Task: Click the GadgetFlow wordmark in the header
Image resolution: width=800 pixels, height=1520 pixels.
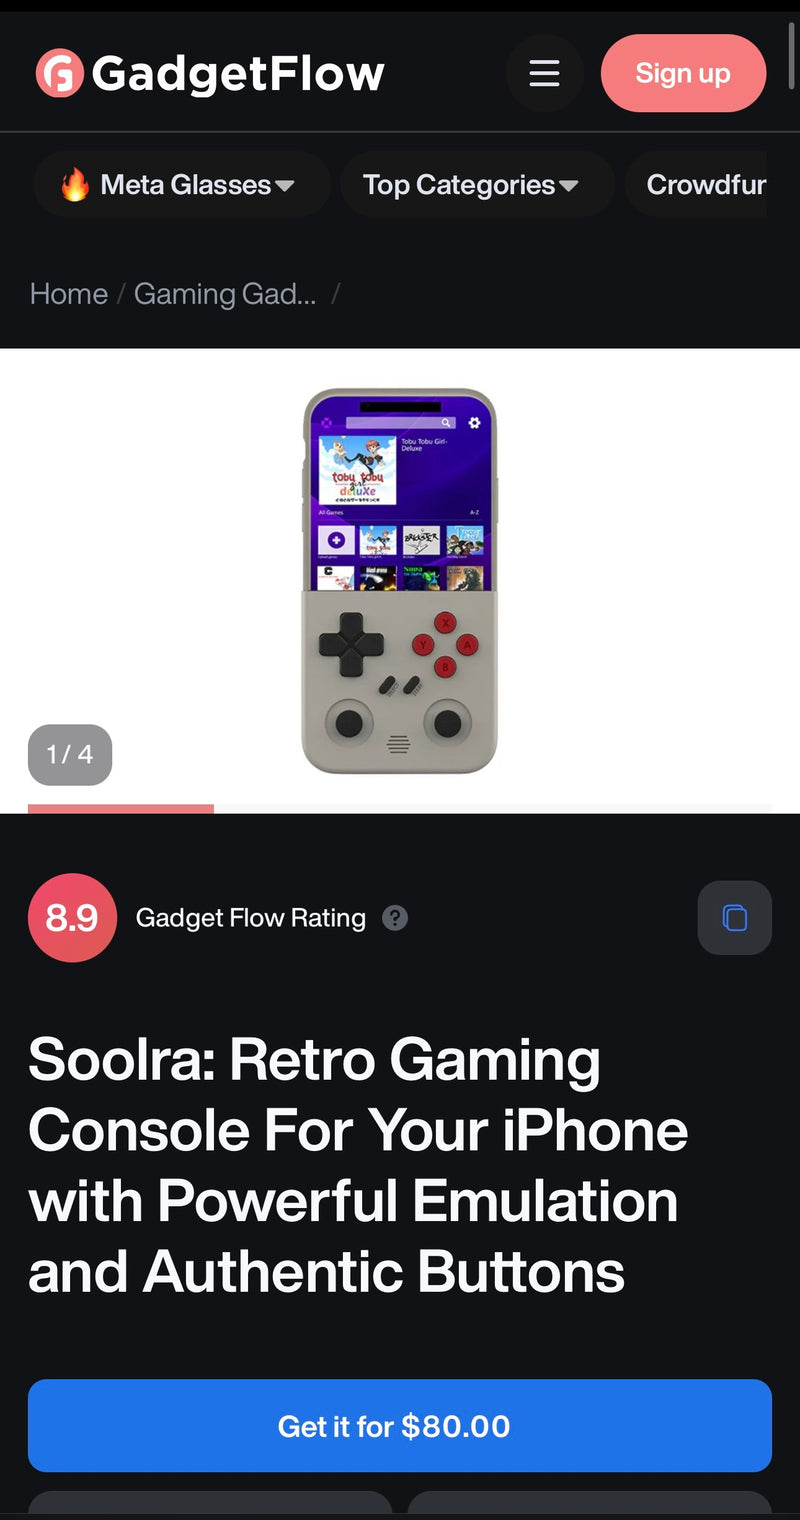Action: click(x=238, y=73)
